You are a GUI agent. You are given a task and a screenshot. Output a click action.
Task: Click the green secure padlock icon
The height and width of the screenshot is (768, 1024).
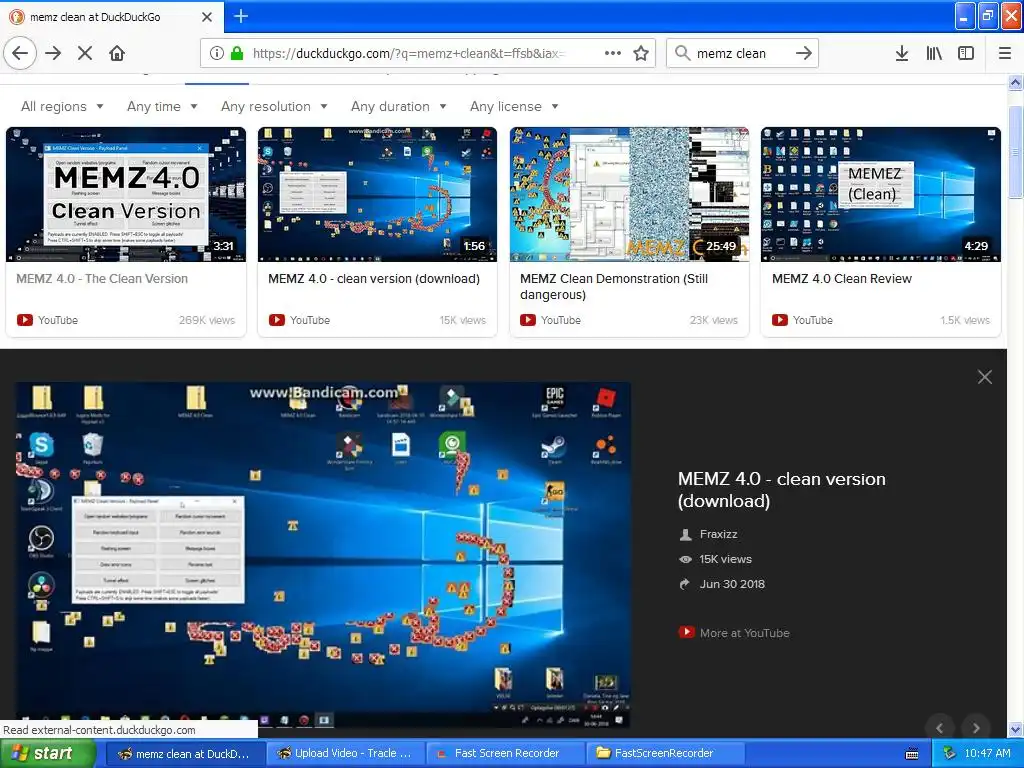pos(237,53)
